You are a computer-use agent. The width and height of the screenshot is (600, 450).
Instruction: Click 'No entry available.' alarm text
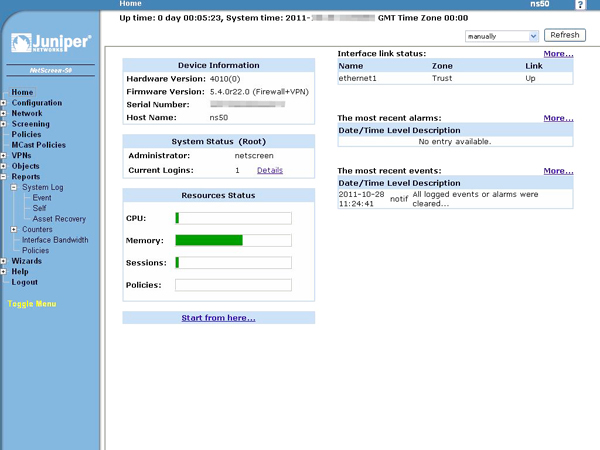coord(455,142)
